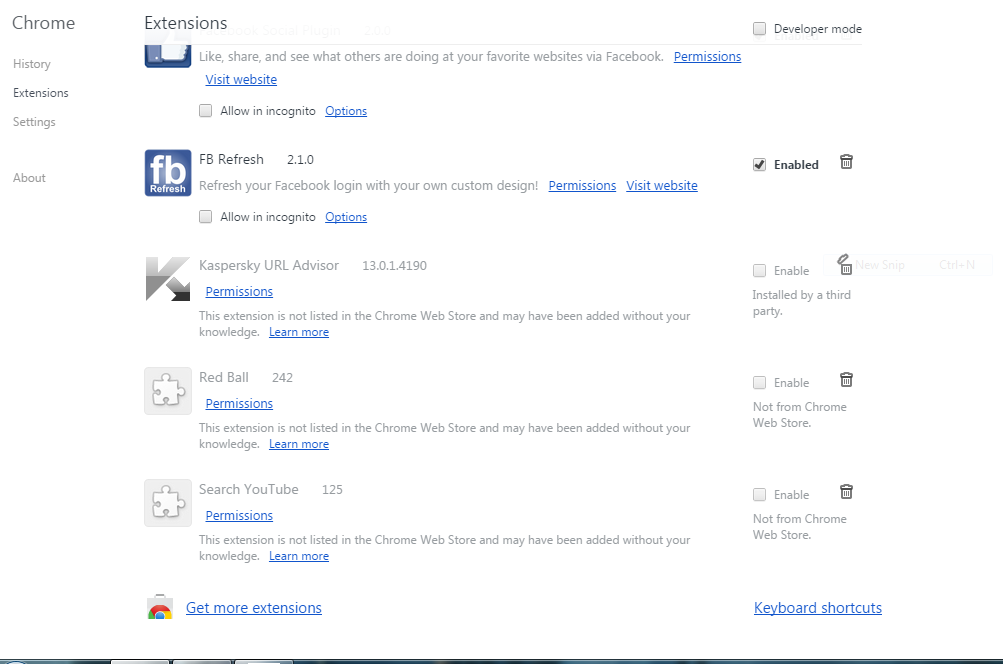Click the Chrome heading in sidebar
The image size is (1003, 664).
coord(43,23)
